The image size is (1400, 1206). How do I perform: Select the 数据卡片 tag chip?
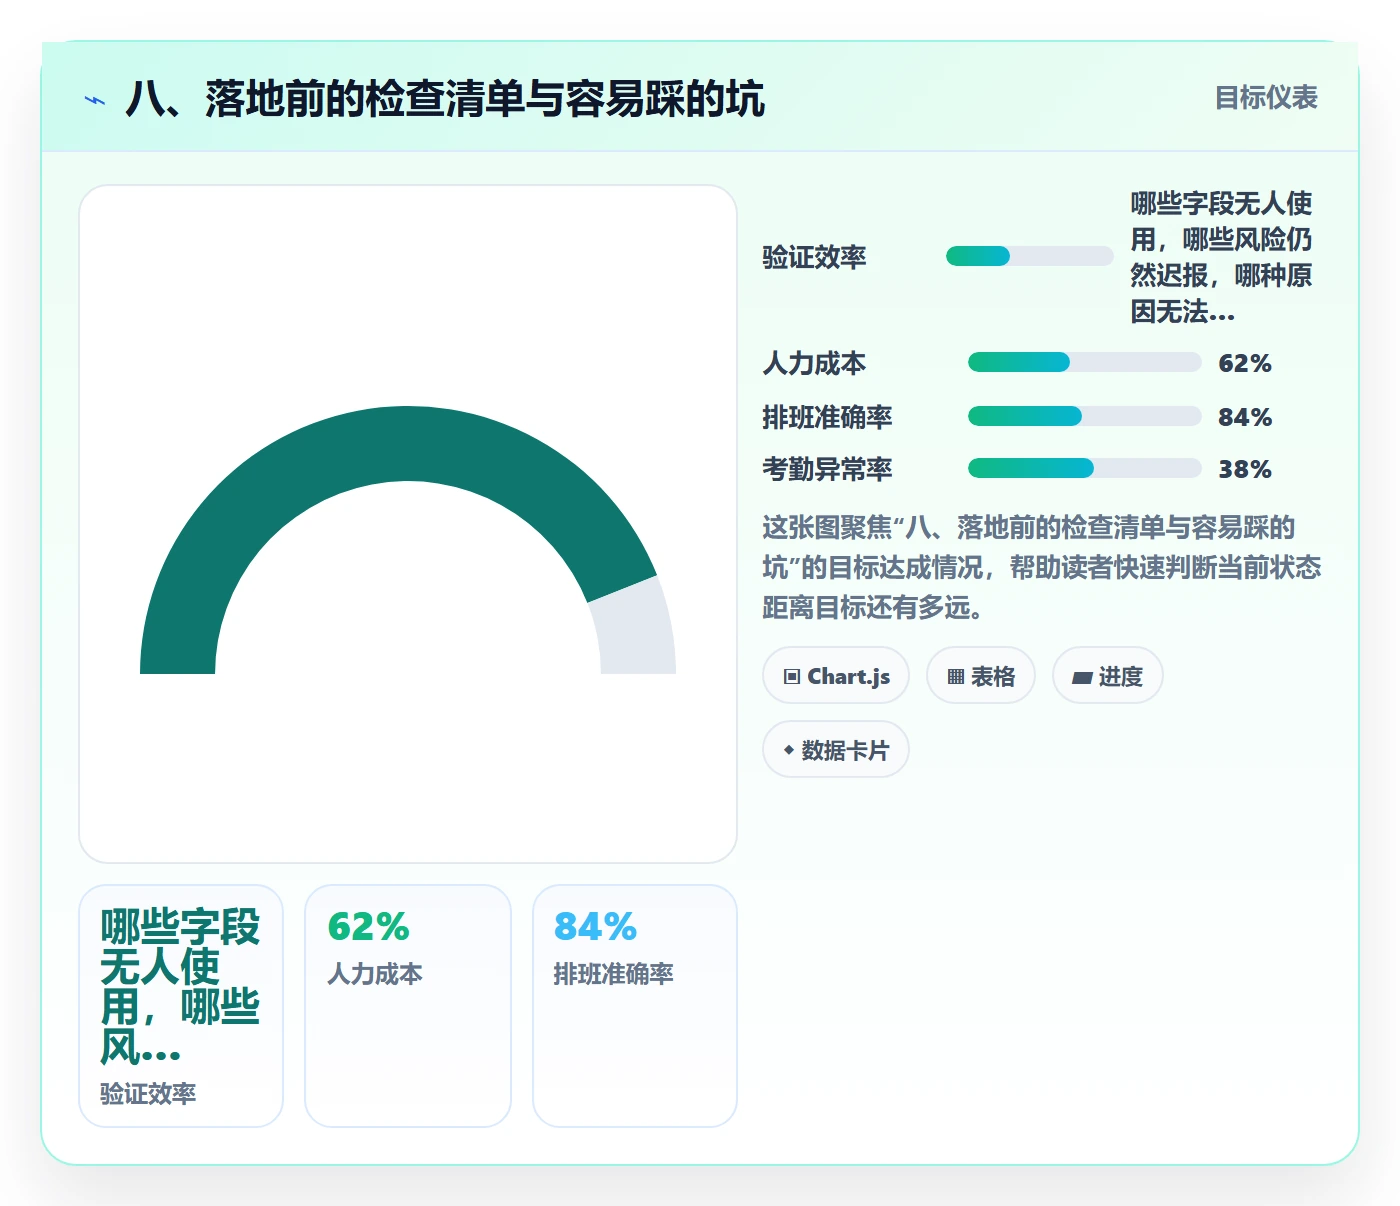836,750
